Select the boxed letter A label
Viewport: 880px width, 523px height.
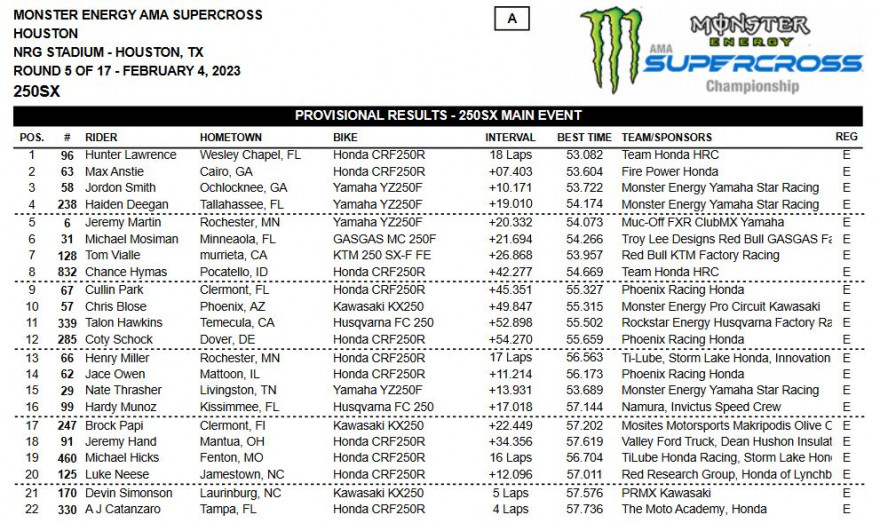(512, 19)
